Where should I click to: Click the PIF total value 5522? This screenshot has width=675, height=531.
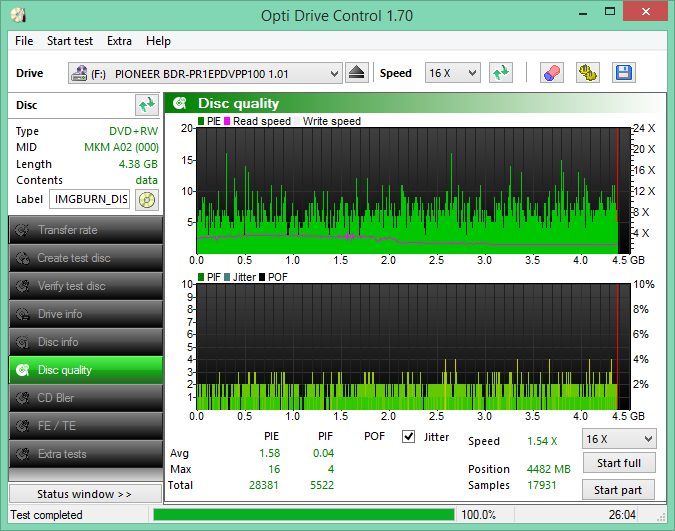[322, 485]
